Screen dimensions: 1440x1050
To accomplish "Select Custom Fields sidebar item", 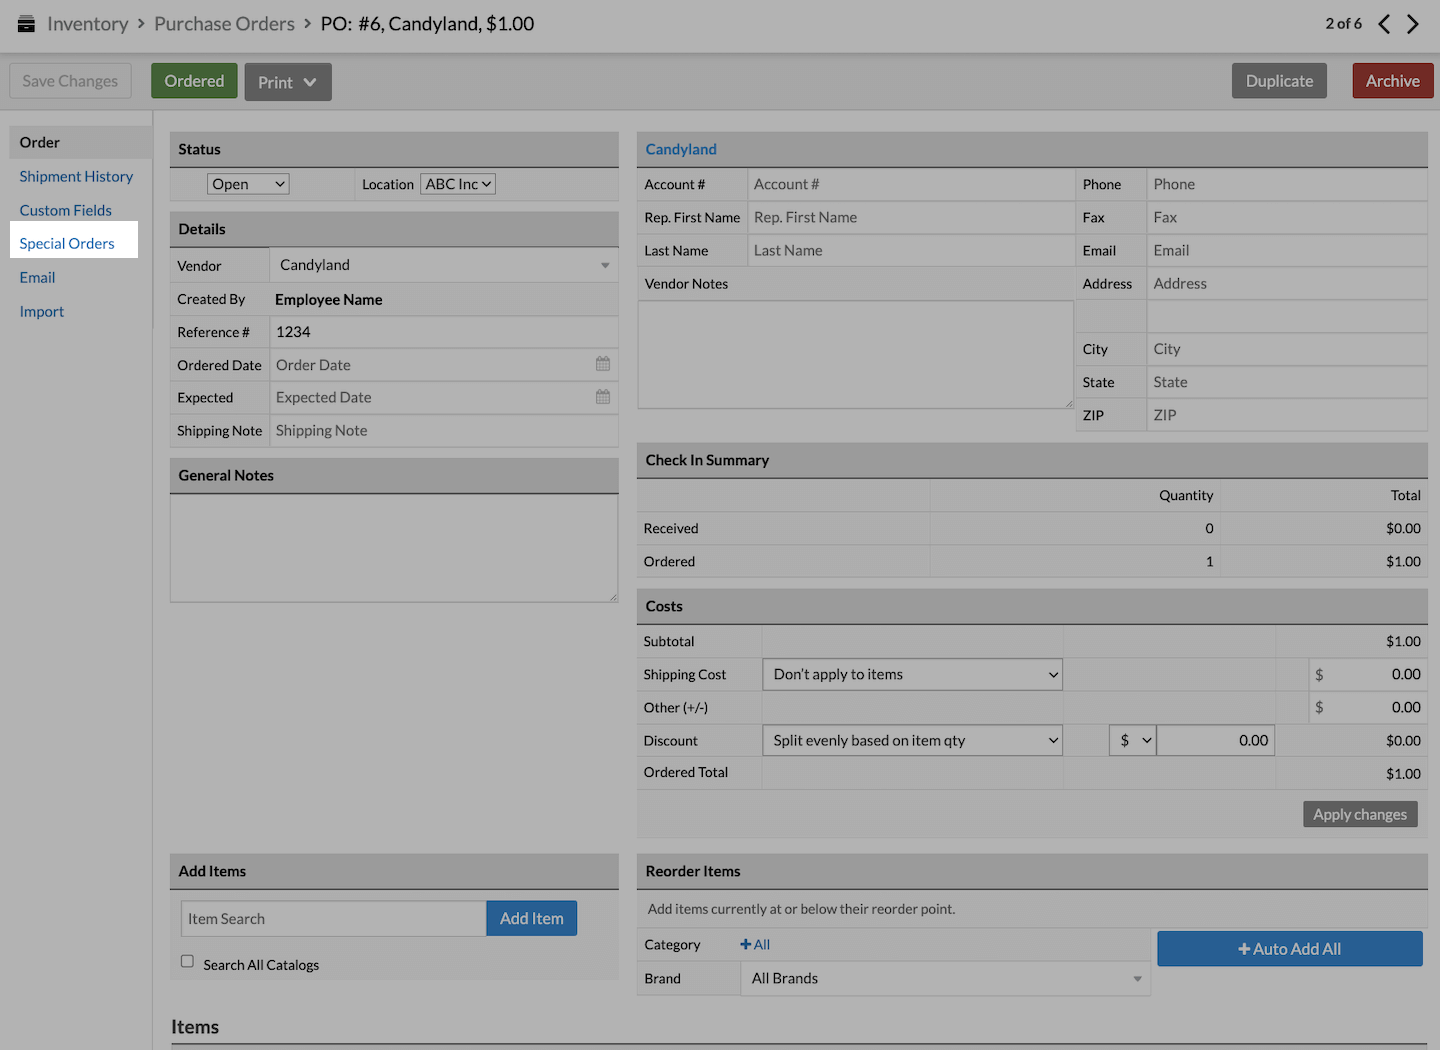I will 66,211.
